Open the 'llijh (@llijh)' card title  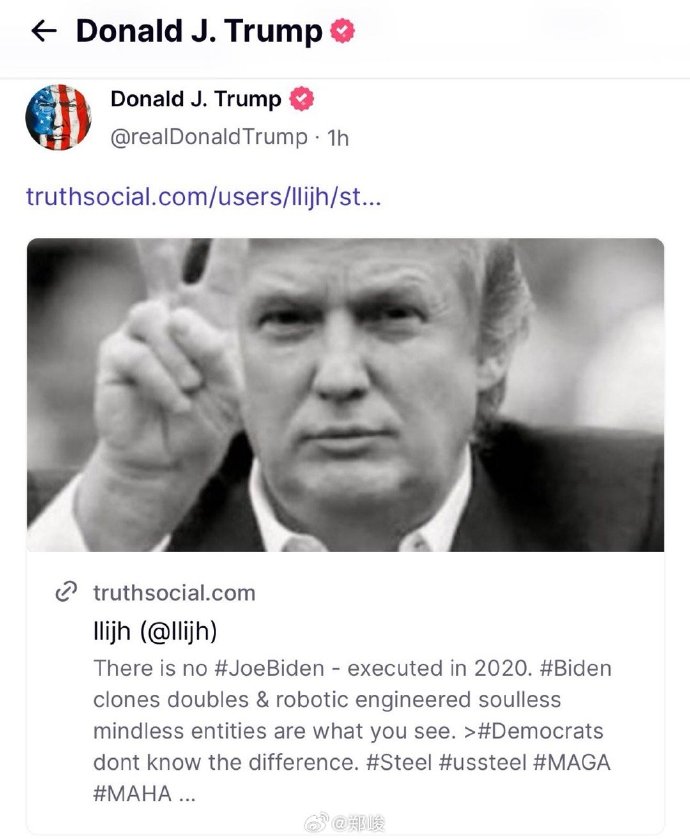[x=155, y=632]
